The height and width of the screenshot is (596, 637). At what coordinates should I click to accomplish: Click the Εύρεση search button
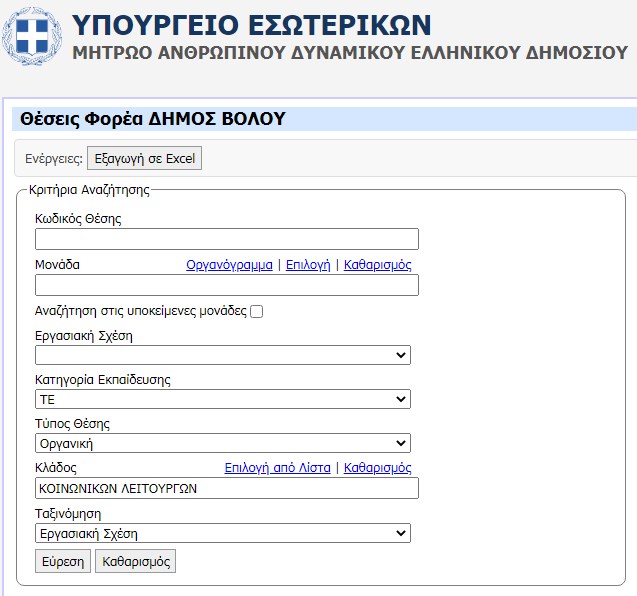click(63, 561)
